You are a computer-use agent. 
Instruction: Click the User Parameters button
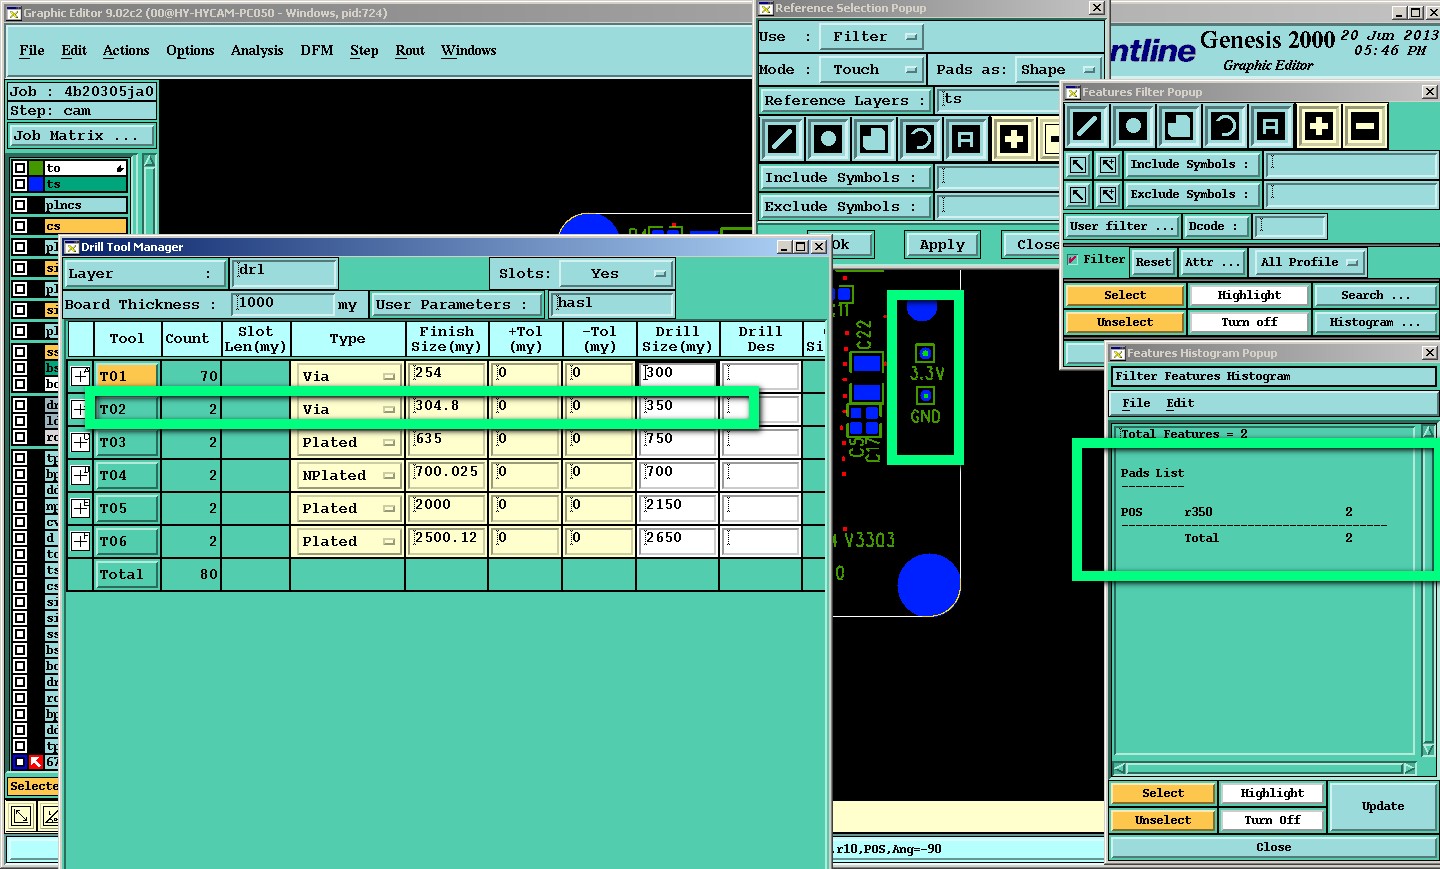(x=457, y=304)
